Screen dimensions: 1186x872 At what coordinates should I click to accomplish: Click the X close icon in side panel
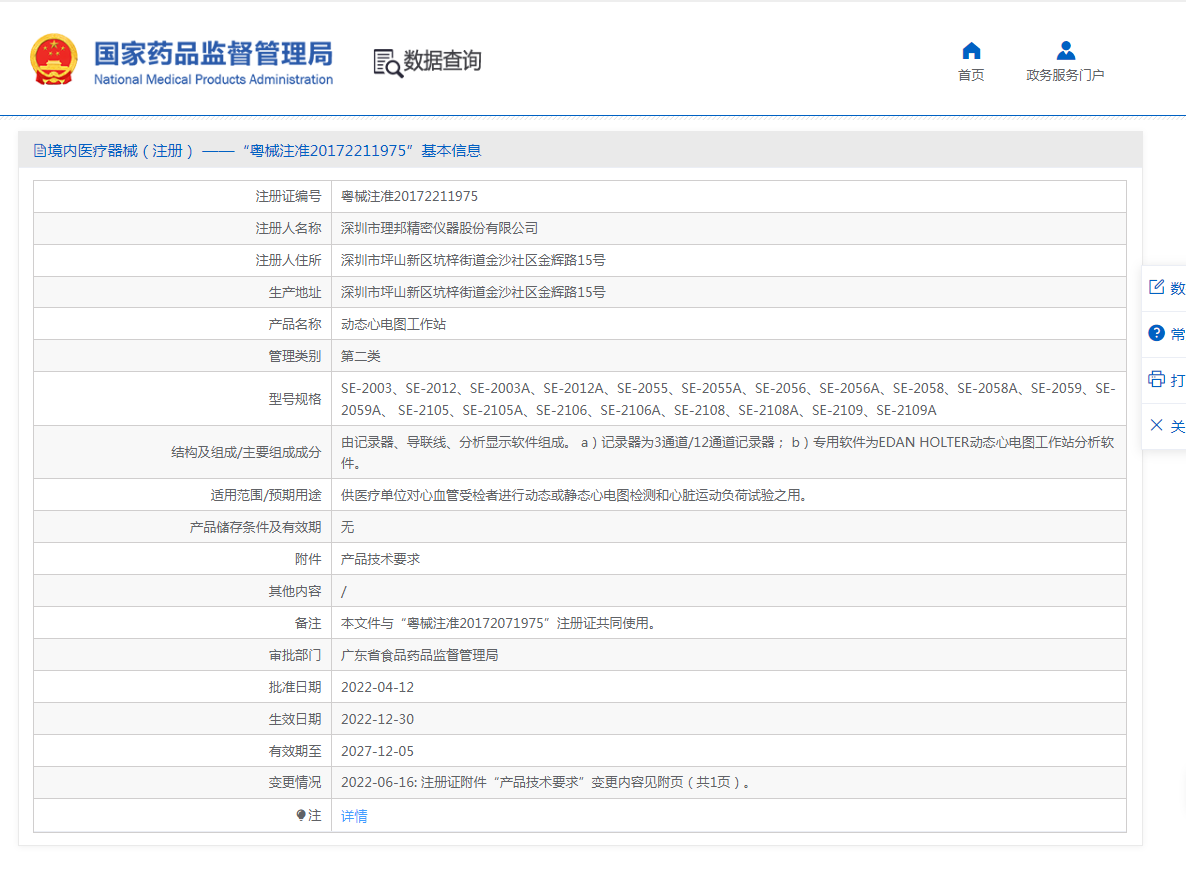pyautogui.click(x=1157, y=425)
